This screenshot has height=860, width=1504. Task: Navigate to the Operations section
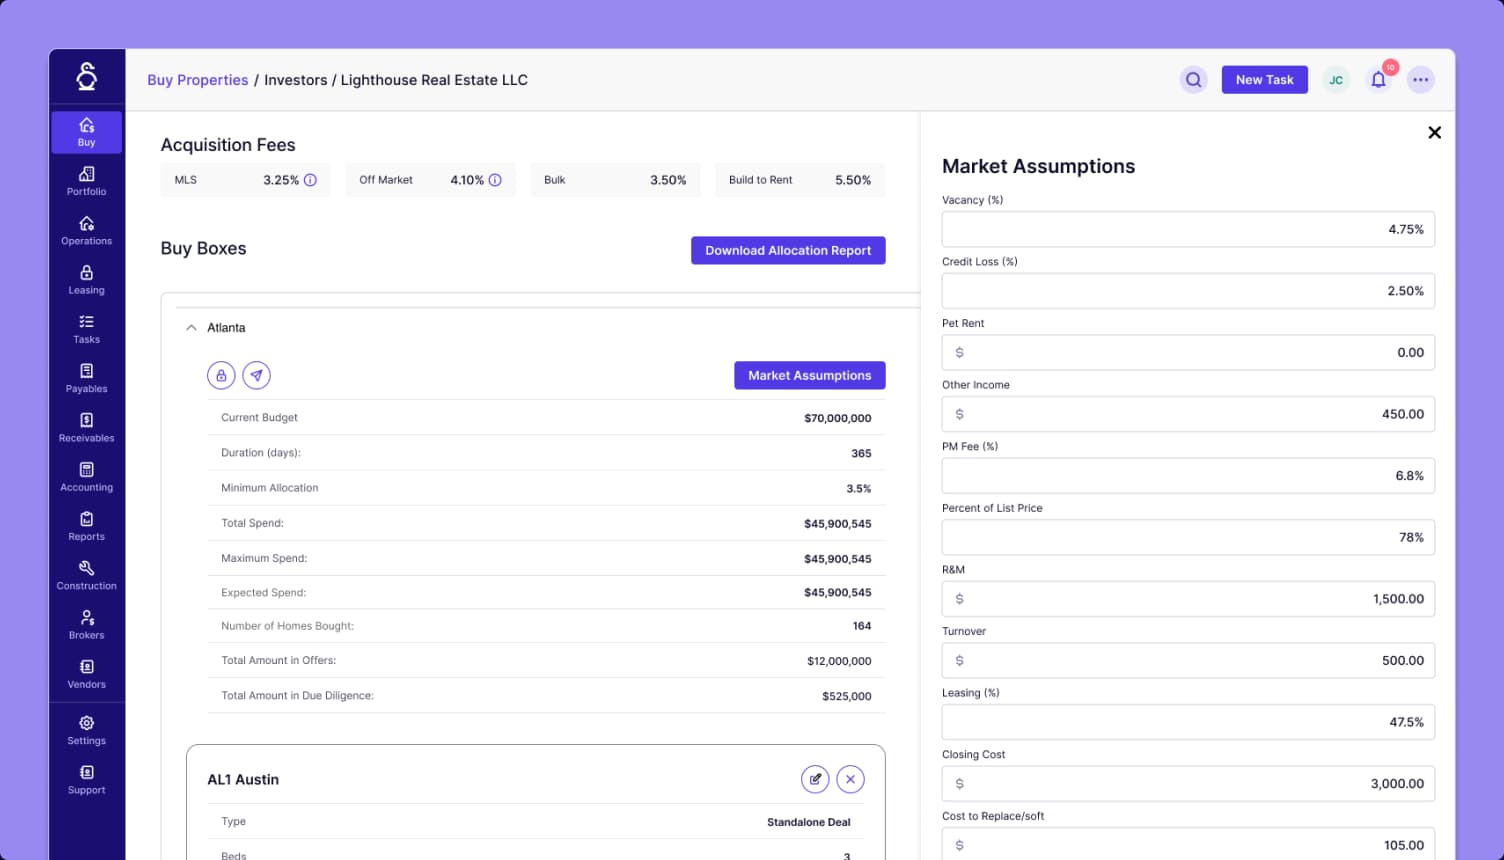click(86, 230)
